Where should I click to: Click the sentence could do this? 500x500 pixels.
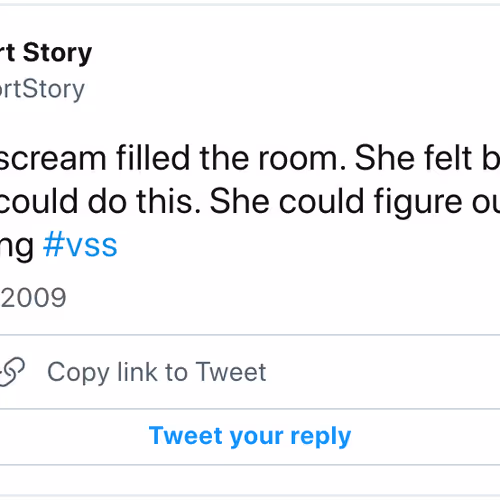tap(100, 201)
